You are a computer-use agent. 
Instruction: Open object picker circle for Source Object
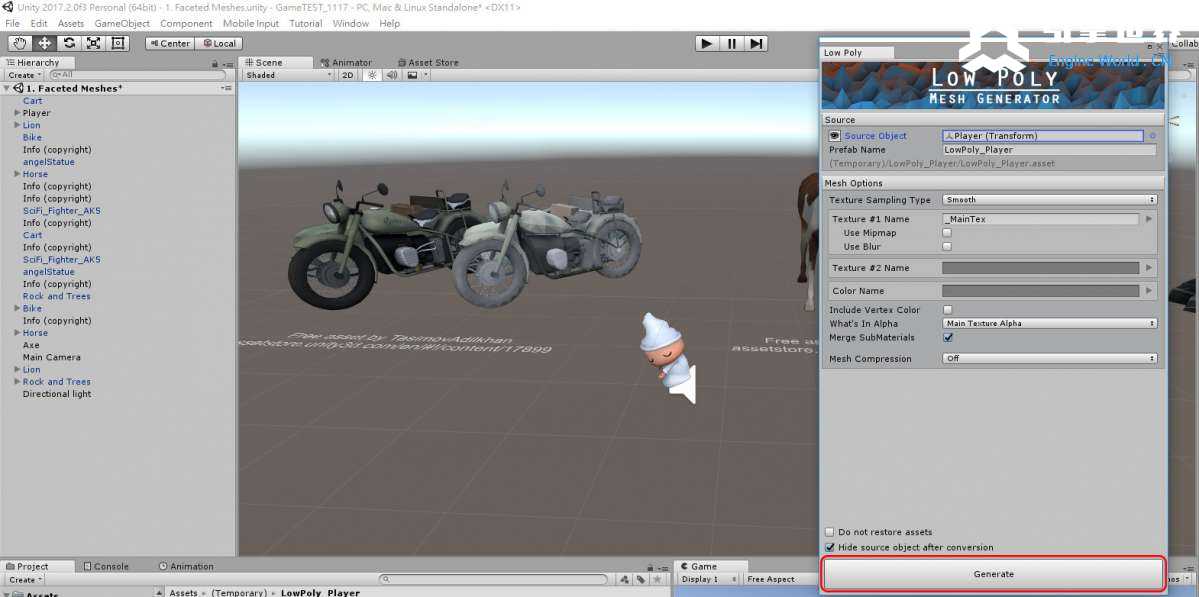coord(1152,136)
